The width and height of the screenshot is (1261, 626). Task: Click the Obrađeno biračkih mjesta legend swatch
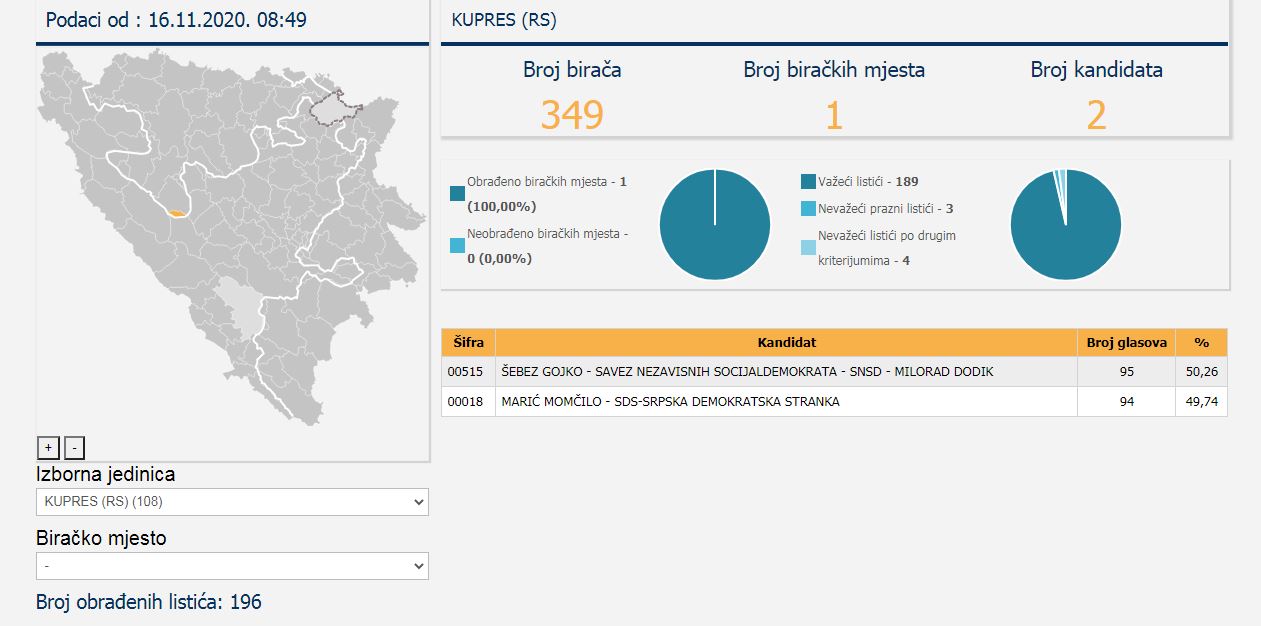[457, 194]
